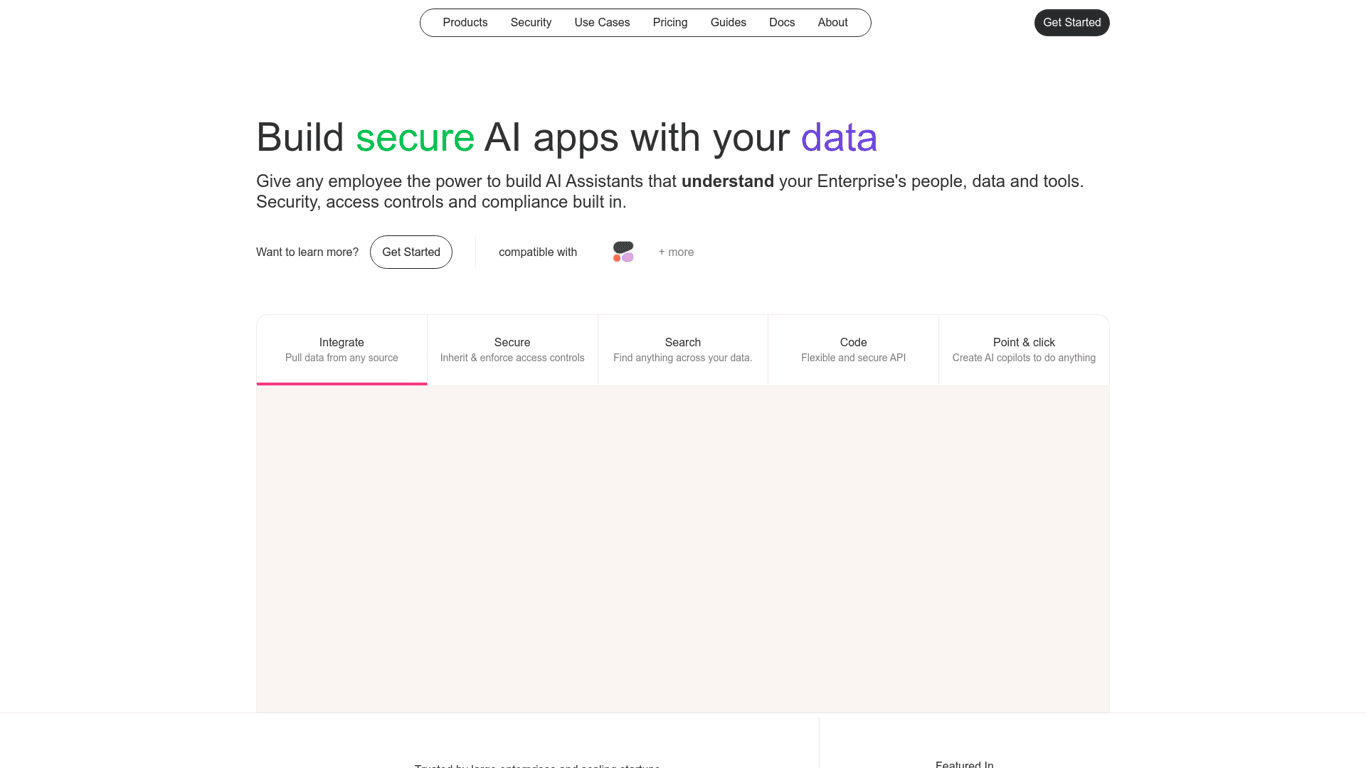This screenshot has height=768, width=1366.
Task: Click the pink progress bar under Integrate
Action: tap(342, 383)
